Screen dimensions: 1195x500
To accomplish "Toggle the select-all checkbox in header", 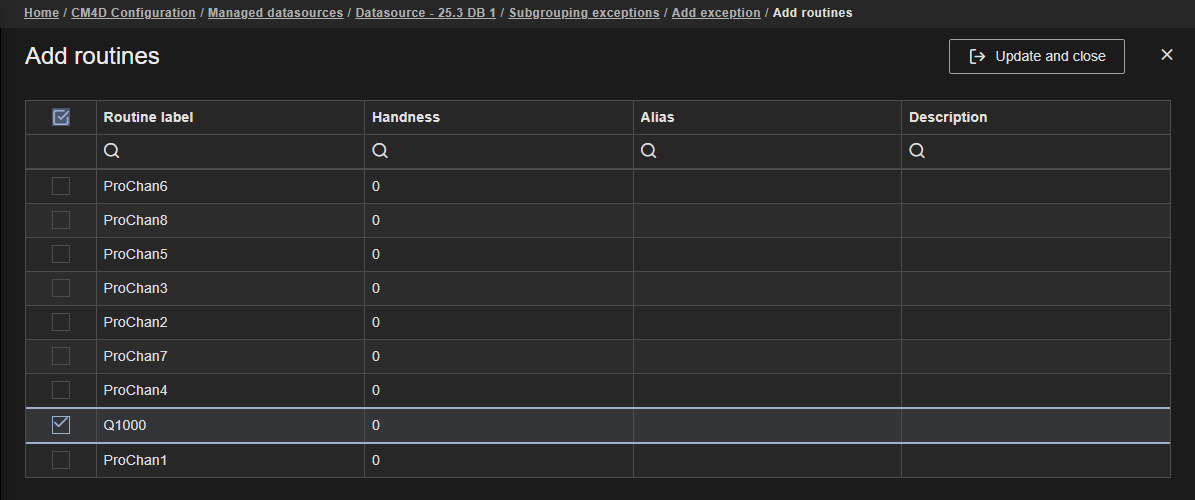I will pyautogui.click(x=61, y=117).
